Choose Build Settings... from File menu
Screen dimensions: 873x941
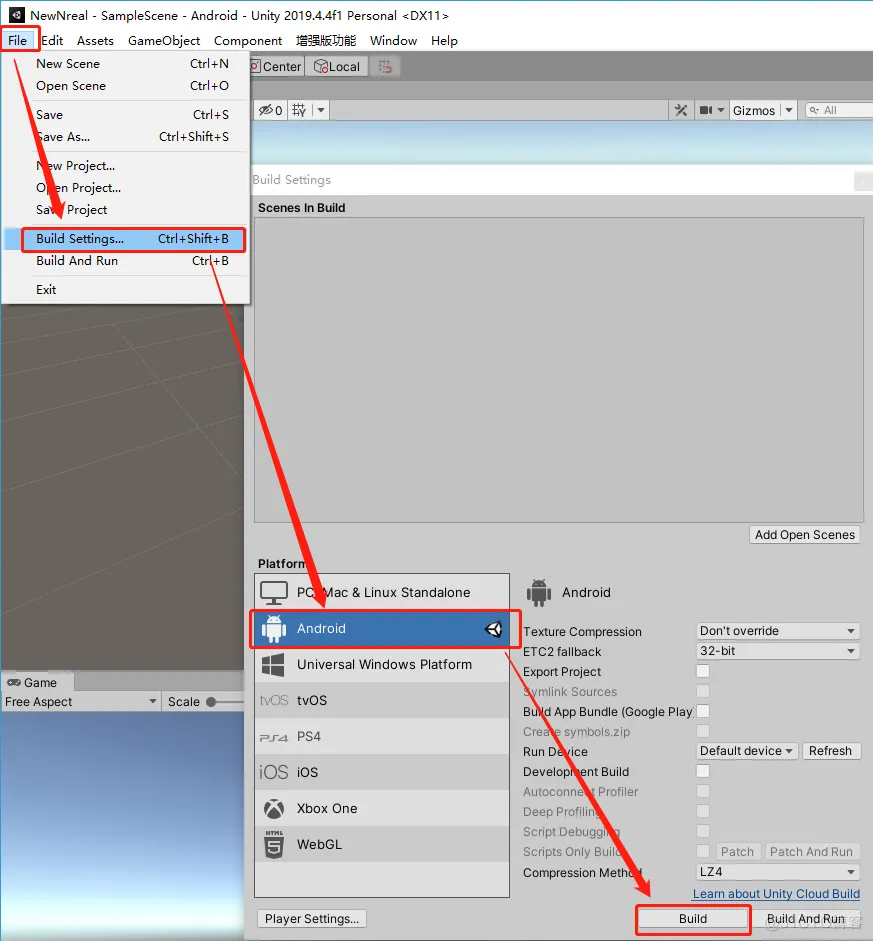point(125,239)
